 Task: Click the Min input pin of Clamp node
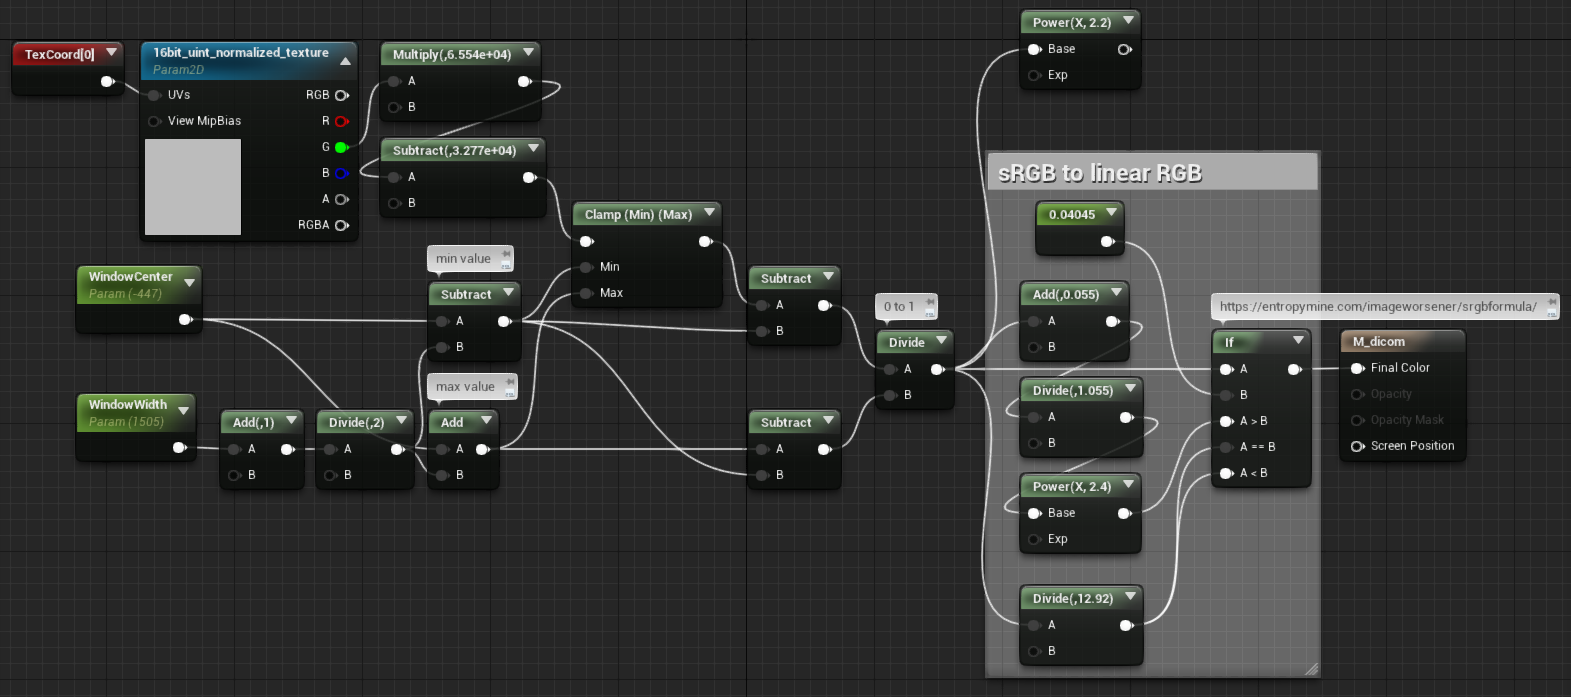click(x=586, y=267)
